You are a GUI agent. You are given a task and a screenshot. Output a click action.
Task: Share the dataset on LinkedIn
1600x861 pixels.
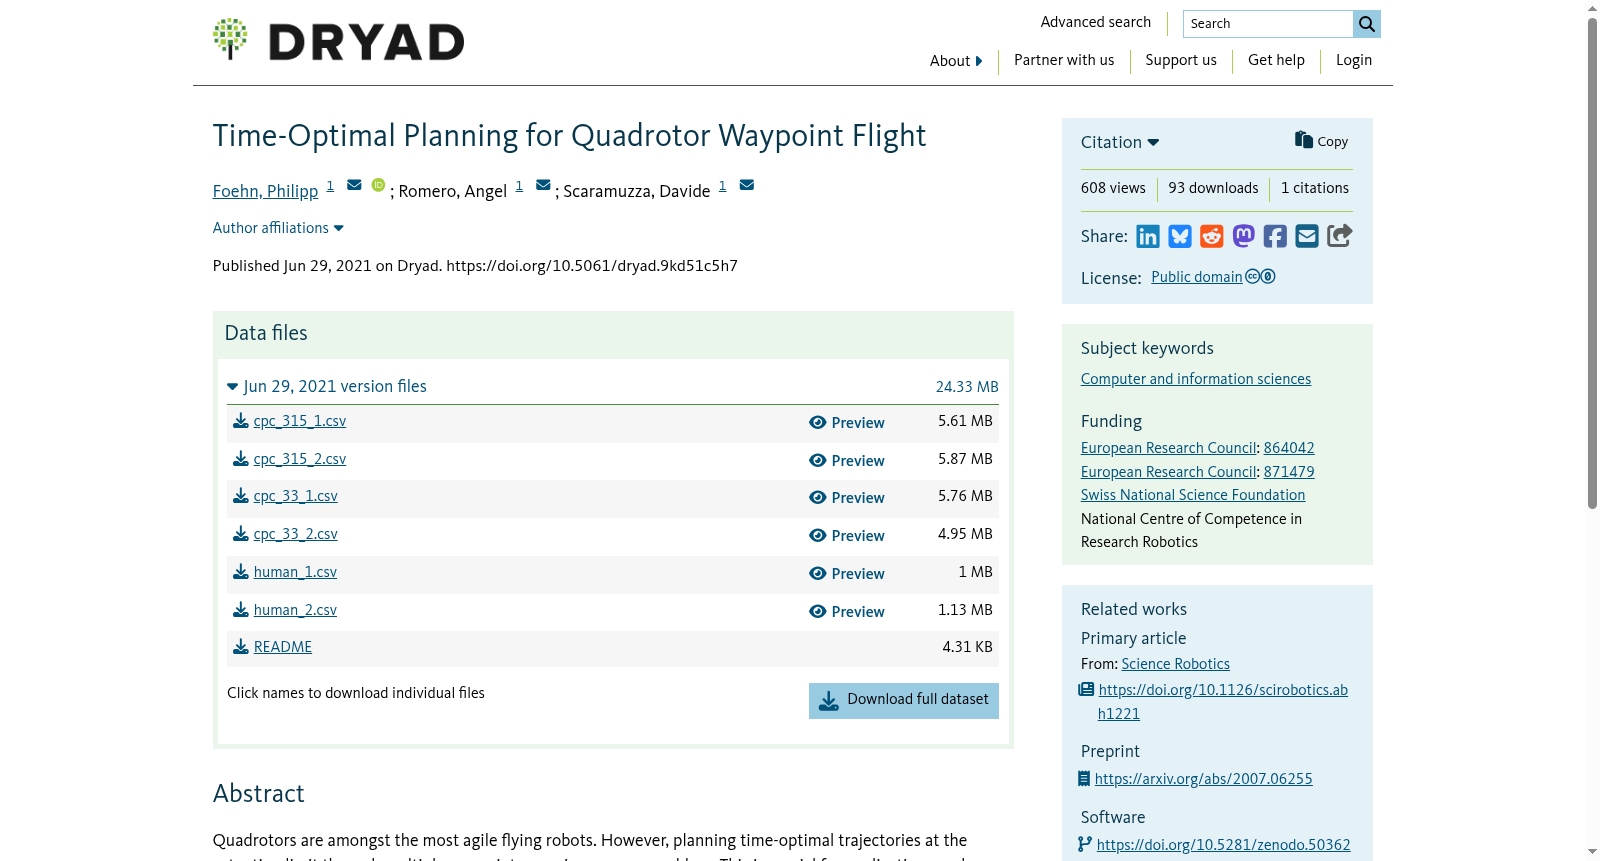point(1148,236)
